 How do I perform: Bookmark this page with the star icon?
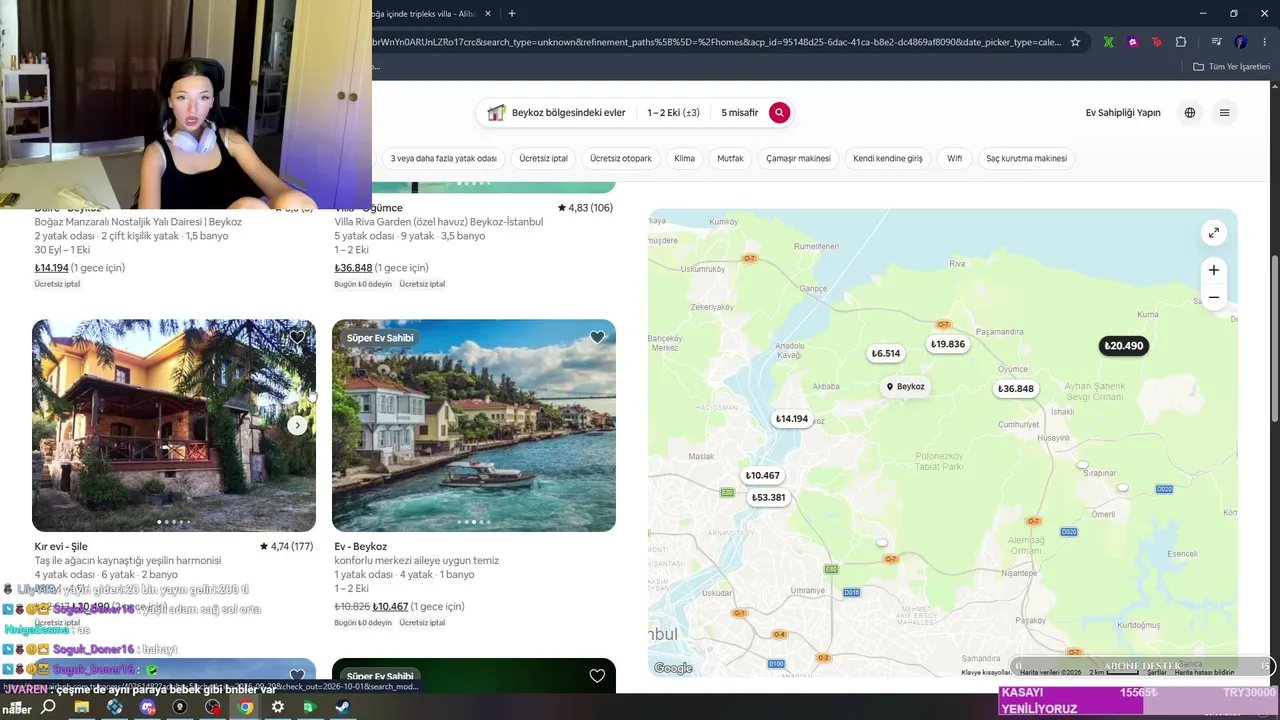[x=1075, y=42]
